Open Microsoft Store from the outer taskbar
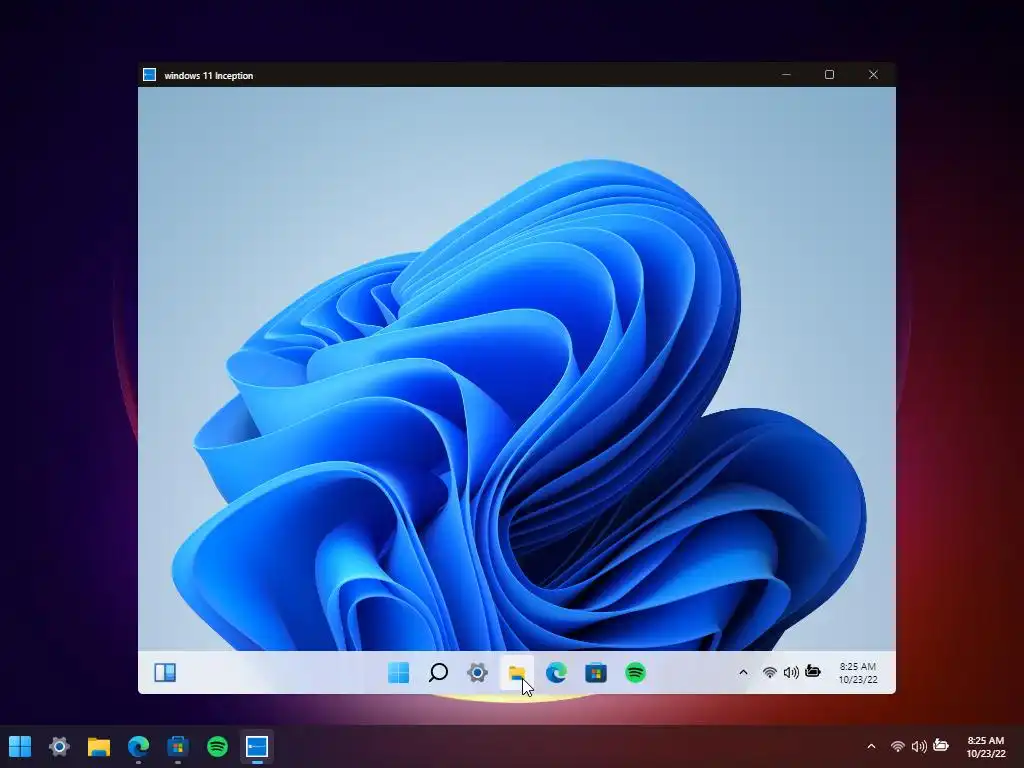 [x=178, y=746]
